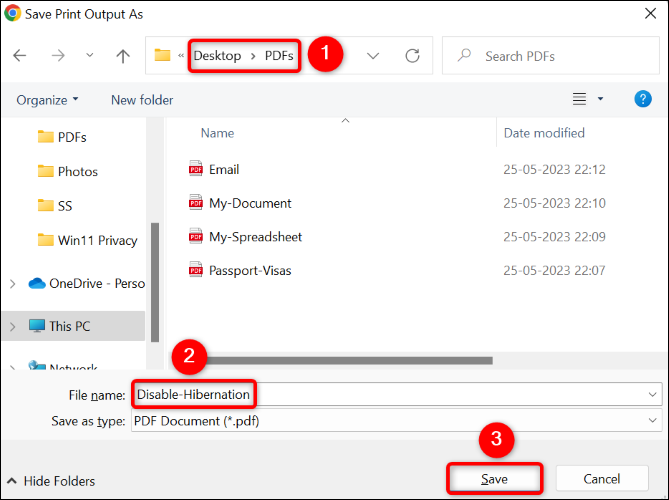This screenshot has width=669, height=500.
Task: Collapse the pane with Hide Folders
Action: (51, 481)
